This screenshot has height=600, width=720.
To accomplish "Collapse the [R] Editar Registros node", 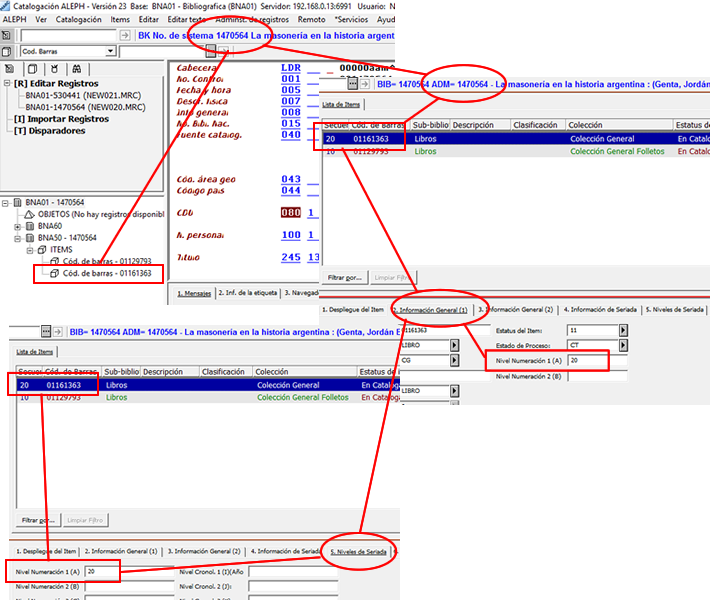I will point(7,84).
